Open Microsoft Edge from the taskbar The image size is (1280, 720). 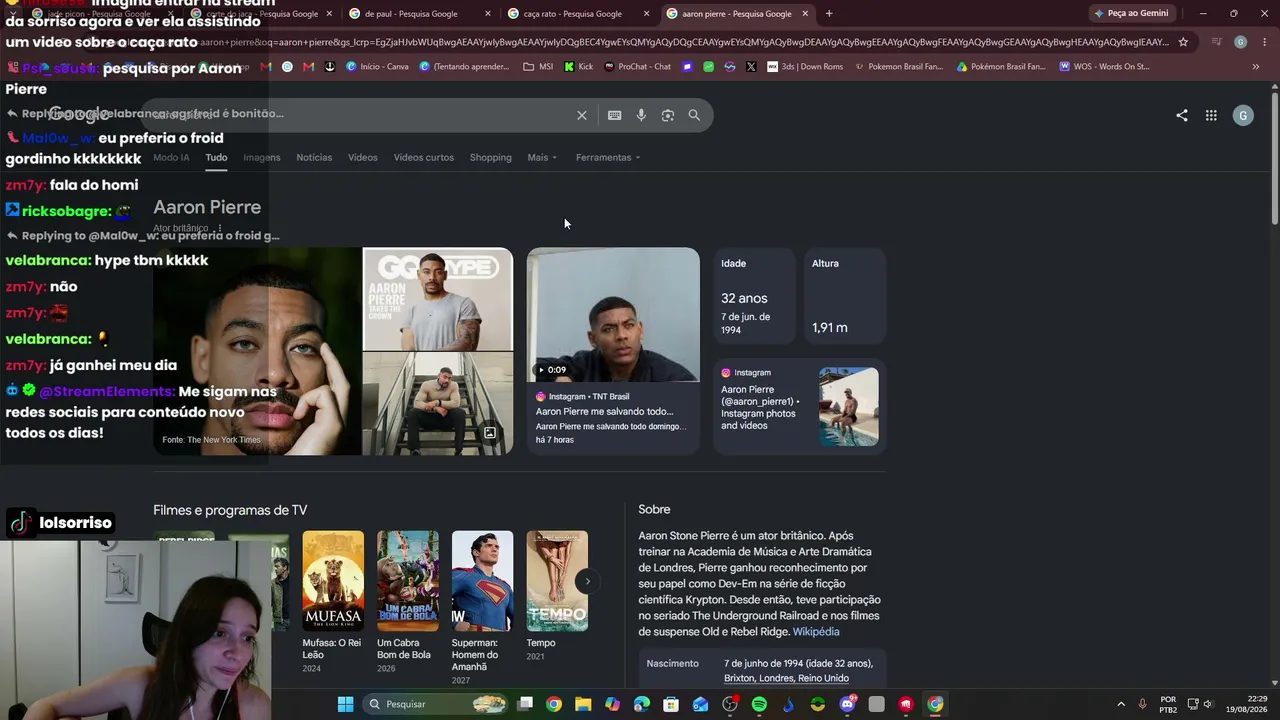(x=642, y=704)
